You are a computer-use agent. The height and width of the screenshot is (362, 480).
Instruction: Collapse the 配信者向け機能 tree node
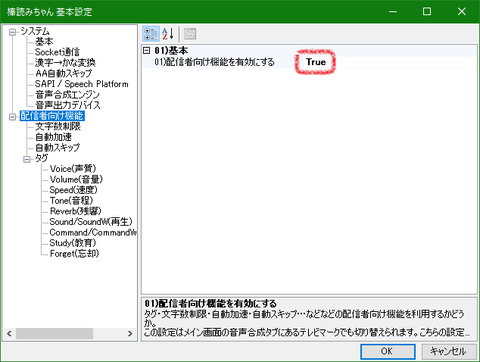click(13, 117)
